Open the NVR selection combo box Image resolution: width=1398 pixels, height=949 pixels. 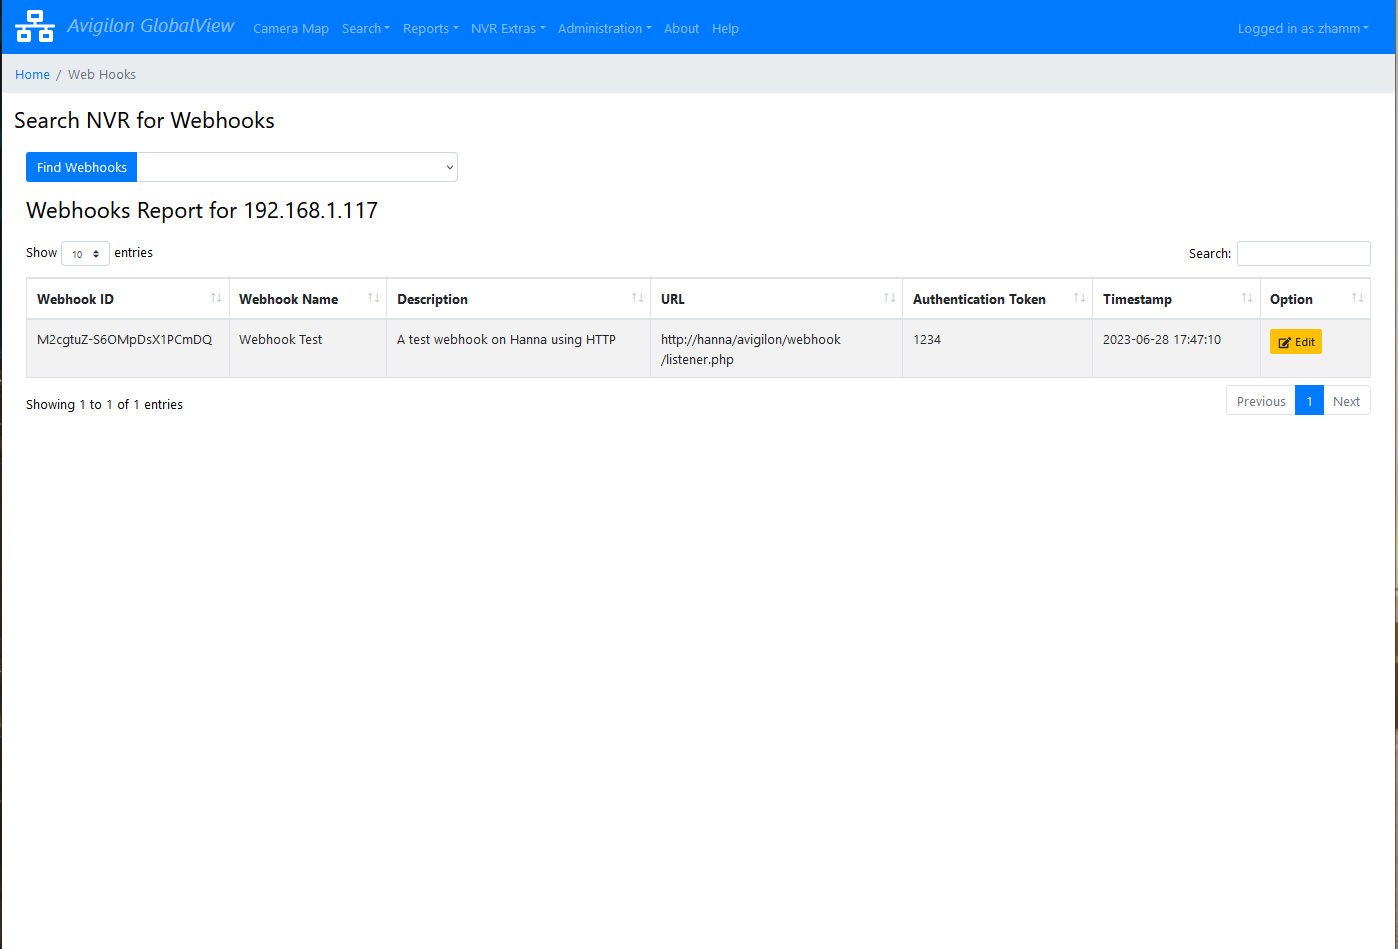coord(297,167)
